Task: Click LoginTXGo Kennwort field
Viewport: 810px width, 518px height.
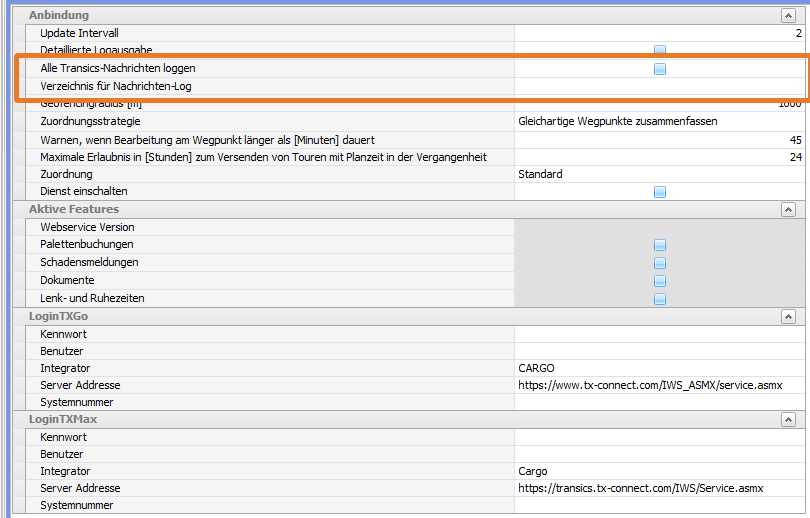Action: (659, 333)
